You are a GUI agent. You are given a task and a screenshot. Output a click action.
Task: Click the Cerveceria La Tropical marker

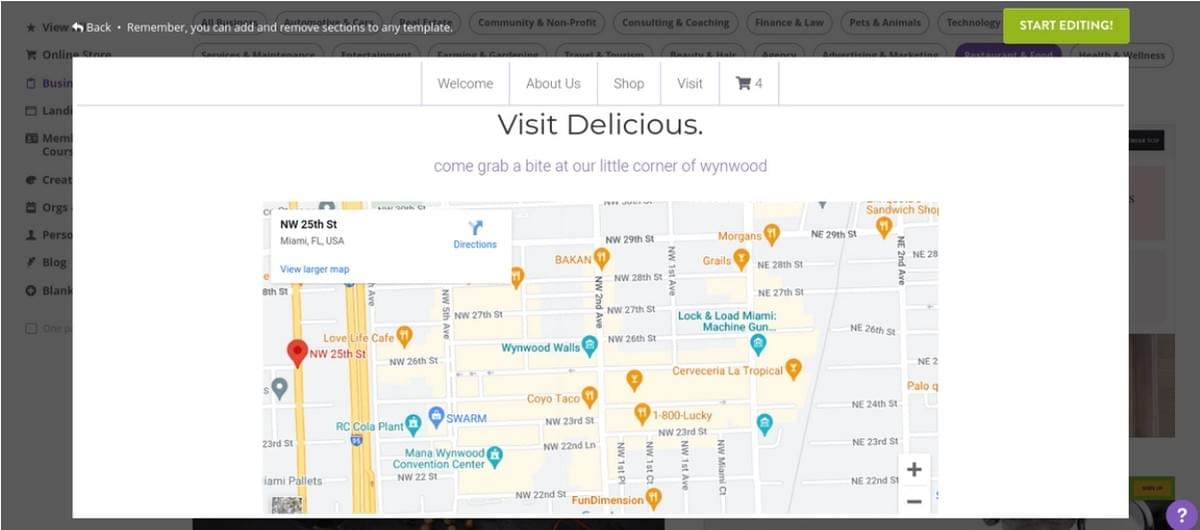coord(794,369)
